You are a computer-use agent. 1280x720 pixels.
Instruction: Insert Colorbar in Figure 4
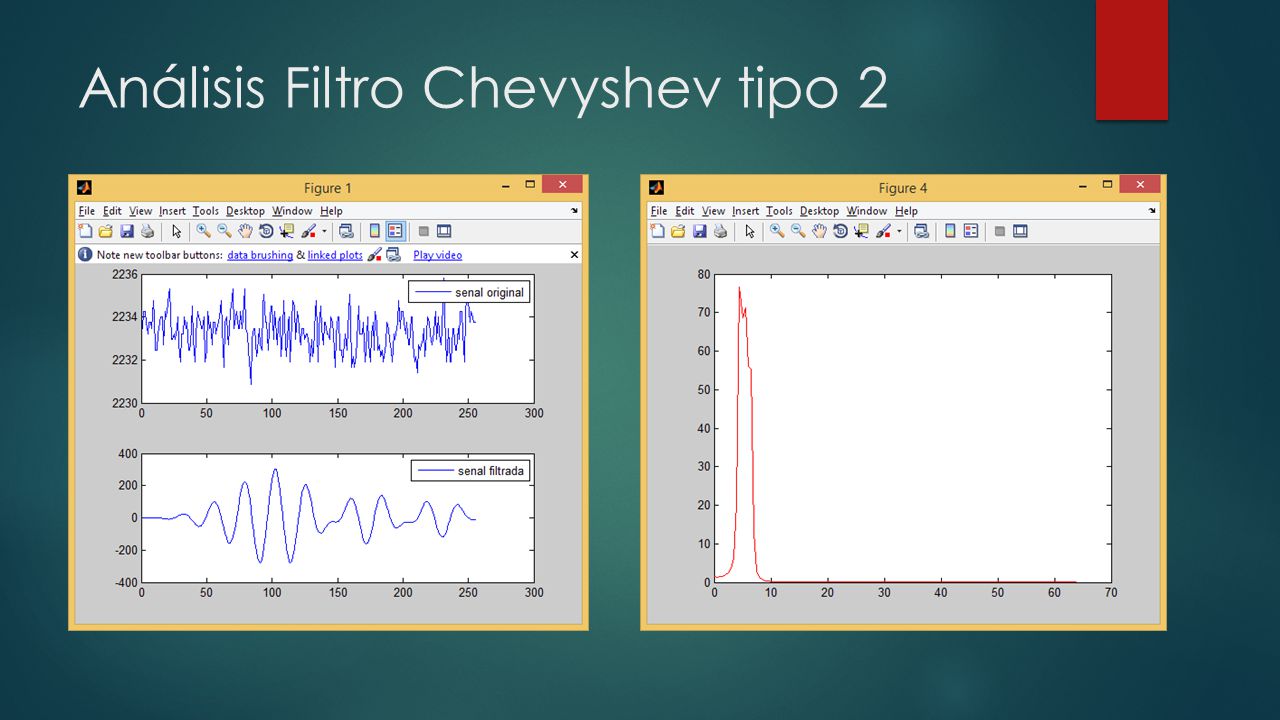point(950,231)
